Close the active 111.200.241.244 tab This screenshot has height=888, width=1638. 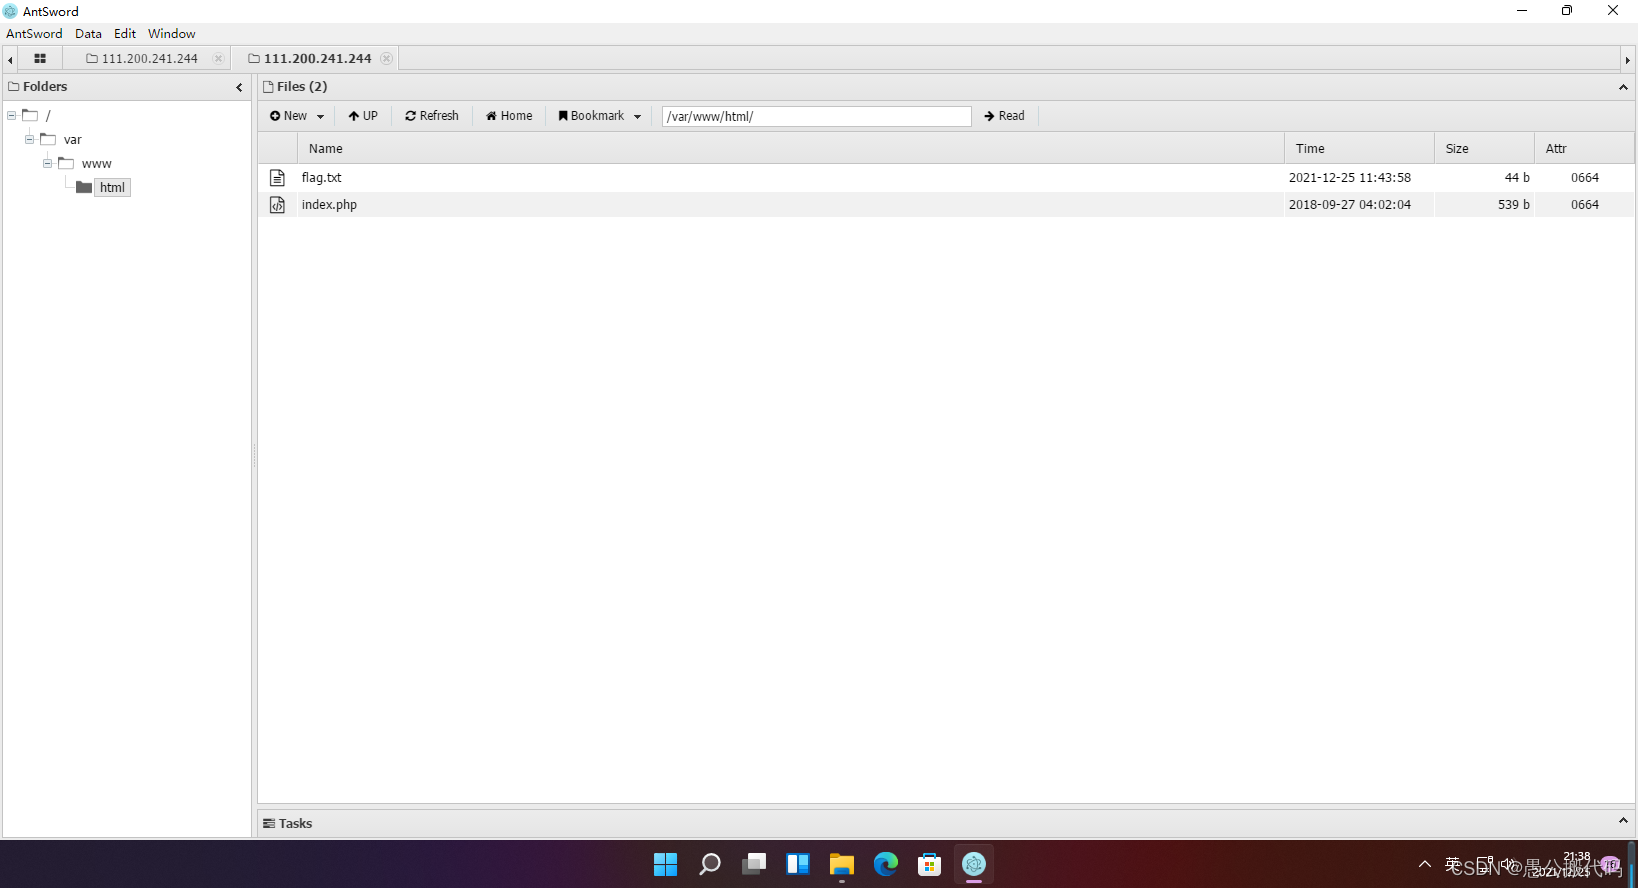(x=386, y=58)
